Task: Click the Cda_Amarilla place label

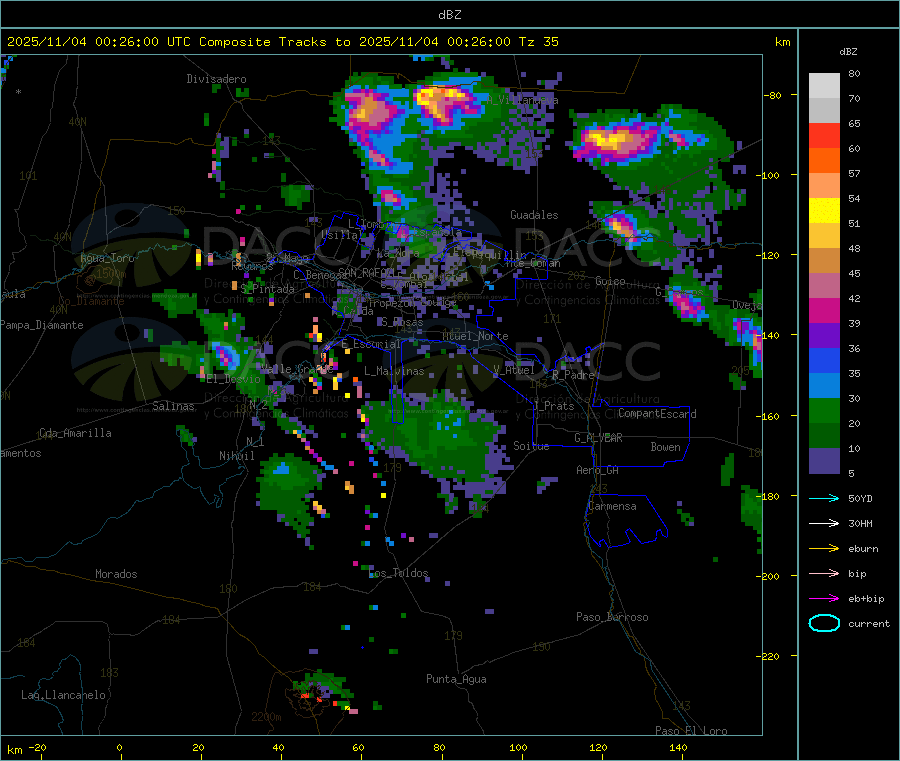Action: [x=75, y=433]
